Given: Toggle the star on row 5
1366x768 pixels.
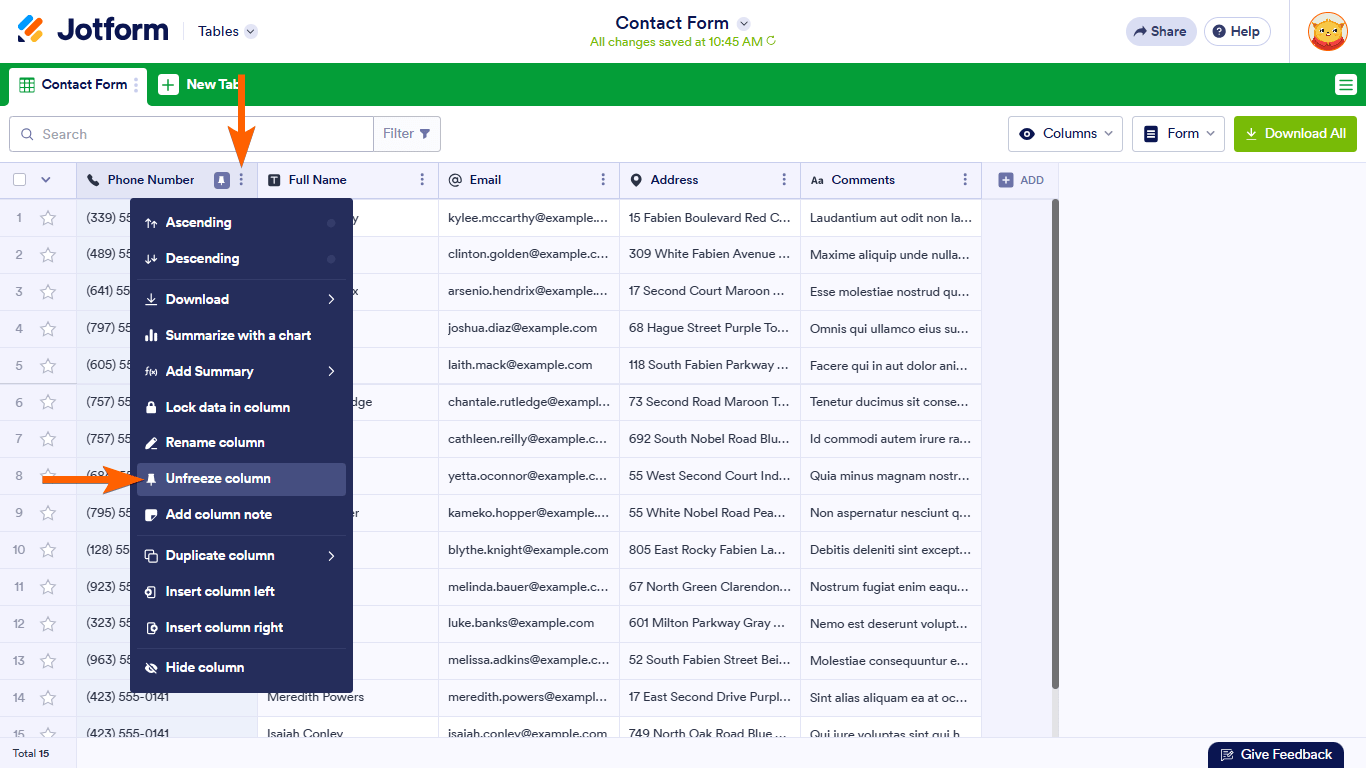Looking at the screenshot, I should 48,365.
